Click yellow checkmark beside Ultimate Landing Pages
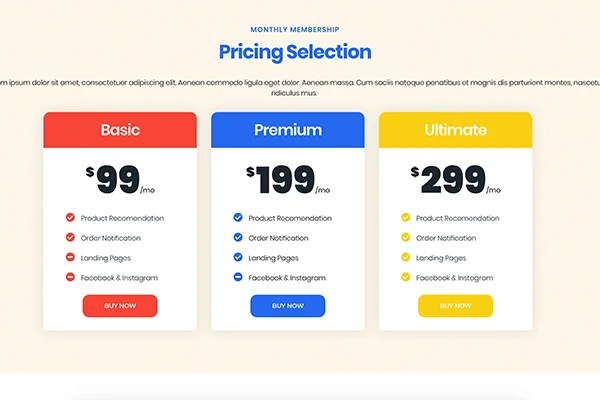 pyautogui.click(x=406, y=257)
